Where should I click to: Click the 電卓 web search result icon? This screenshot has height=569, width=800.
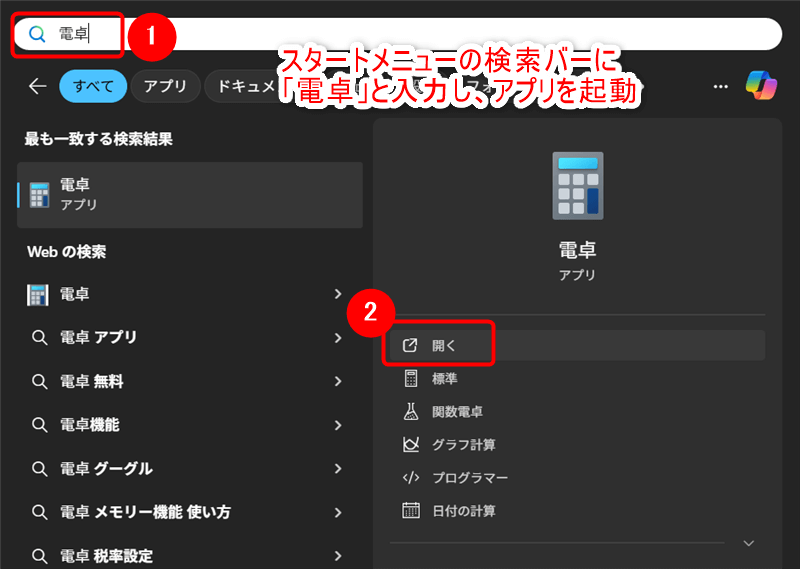(x=38, y=295)
